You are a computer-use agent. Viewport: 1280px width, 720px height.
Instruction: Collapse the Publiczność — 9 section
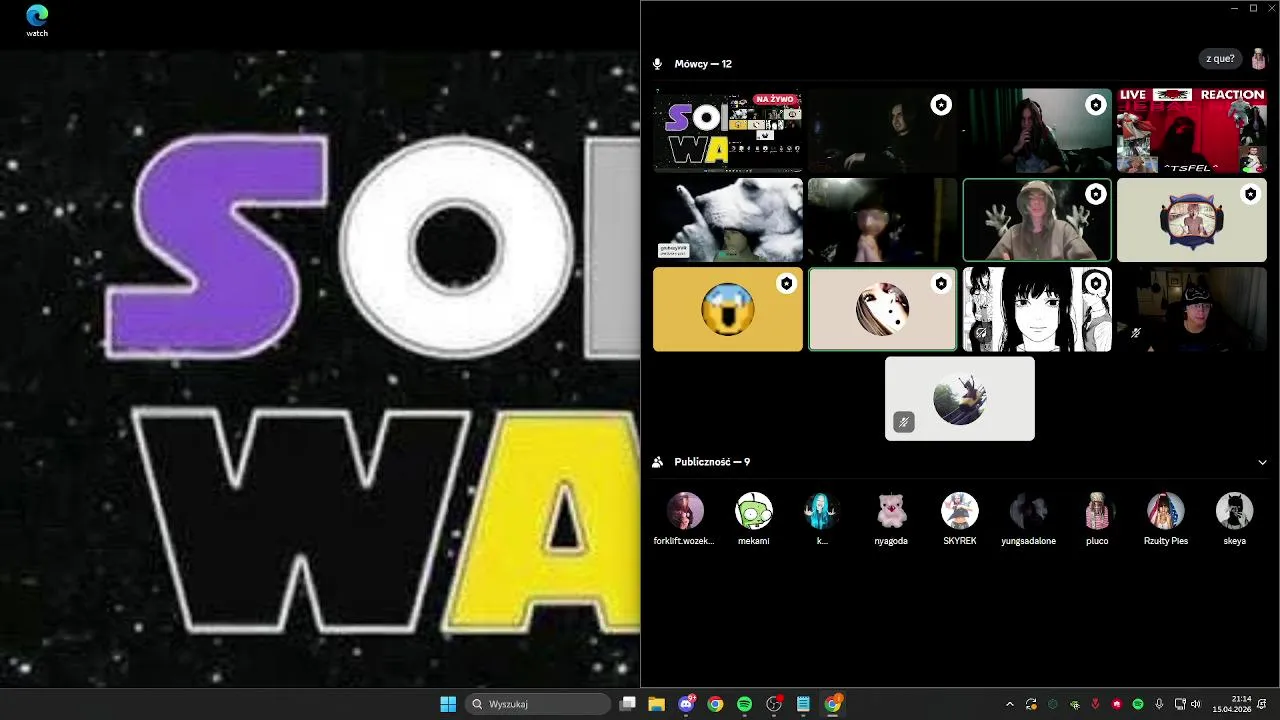(x=1263, y=462)
